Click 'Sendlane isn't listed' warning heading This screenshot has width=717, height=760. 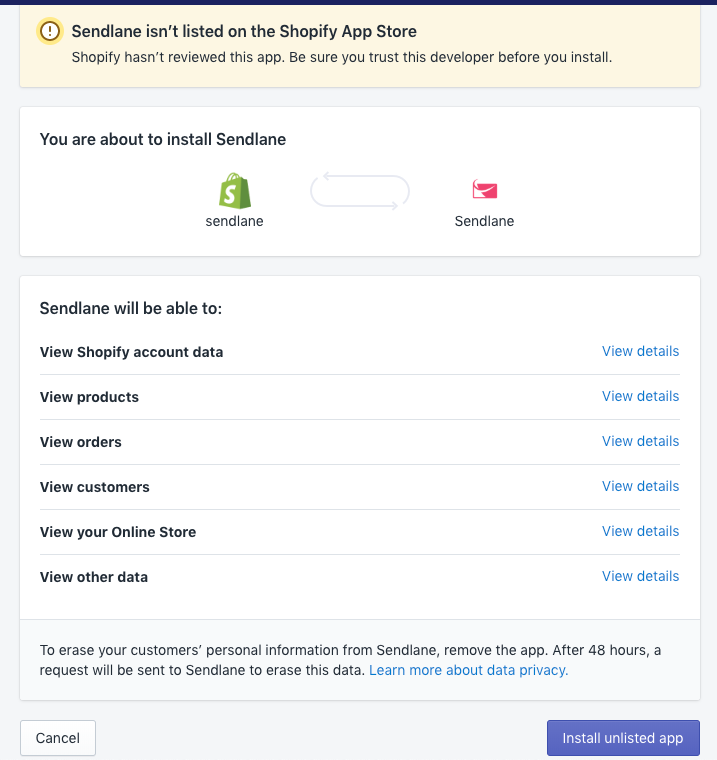[x=244, y=32]
